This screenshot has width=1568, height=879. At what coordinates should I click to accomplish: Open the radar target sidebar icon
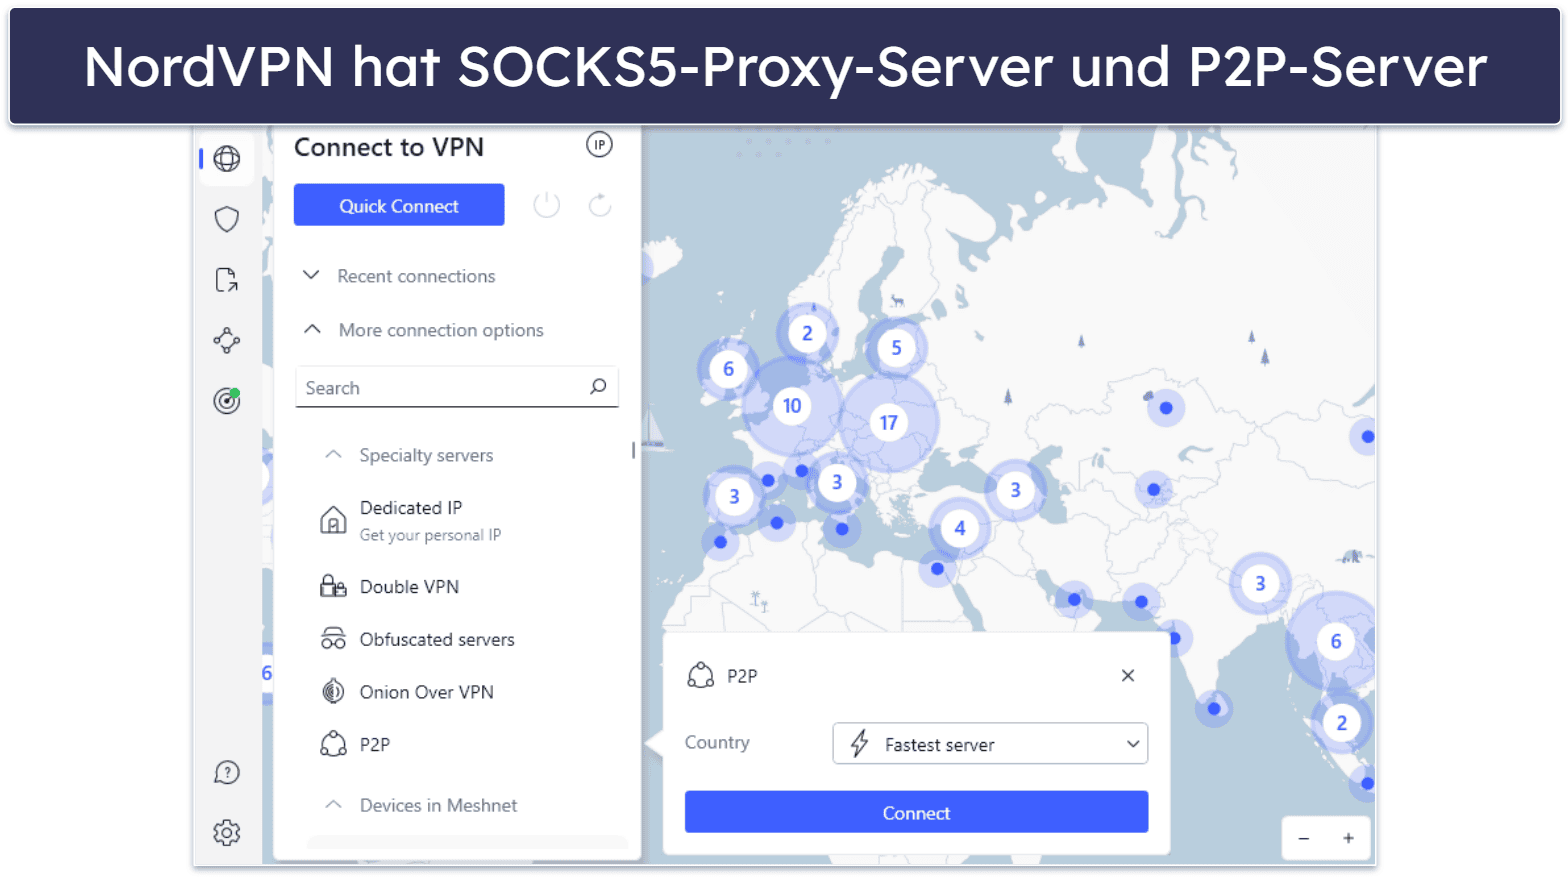tap(227, 401)
